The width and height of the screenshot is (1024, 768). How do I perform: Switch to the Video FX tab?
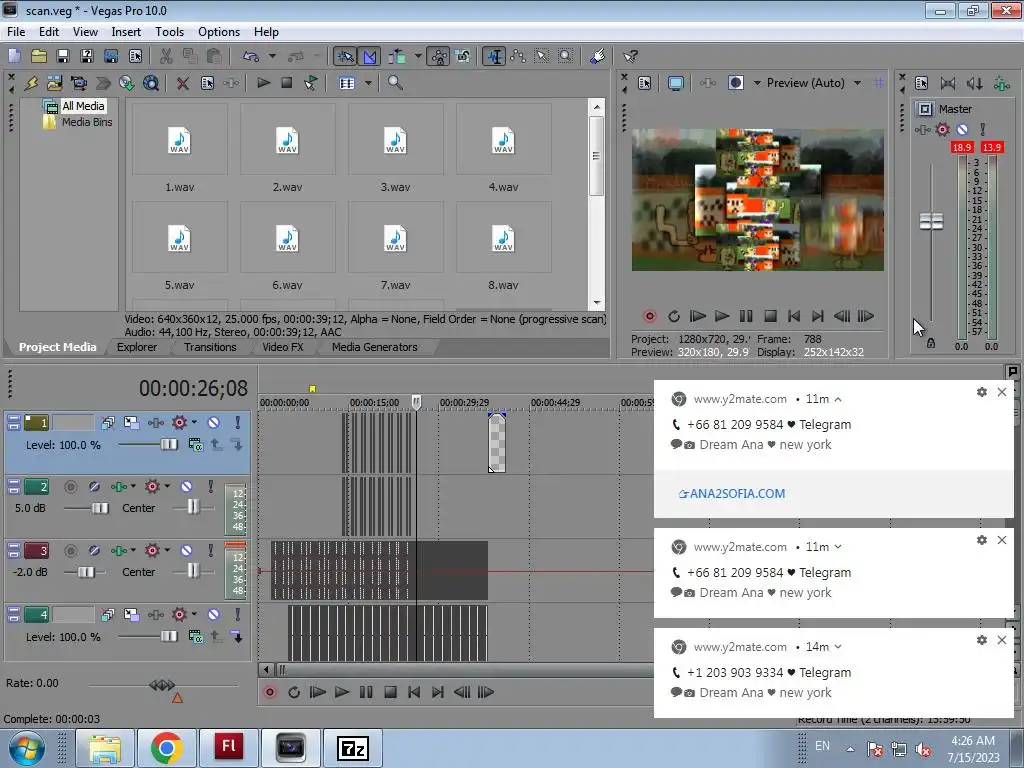coord(283,347)
